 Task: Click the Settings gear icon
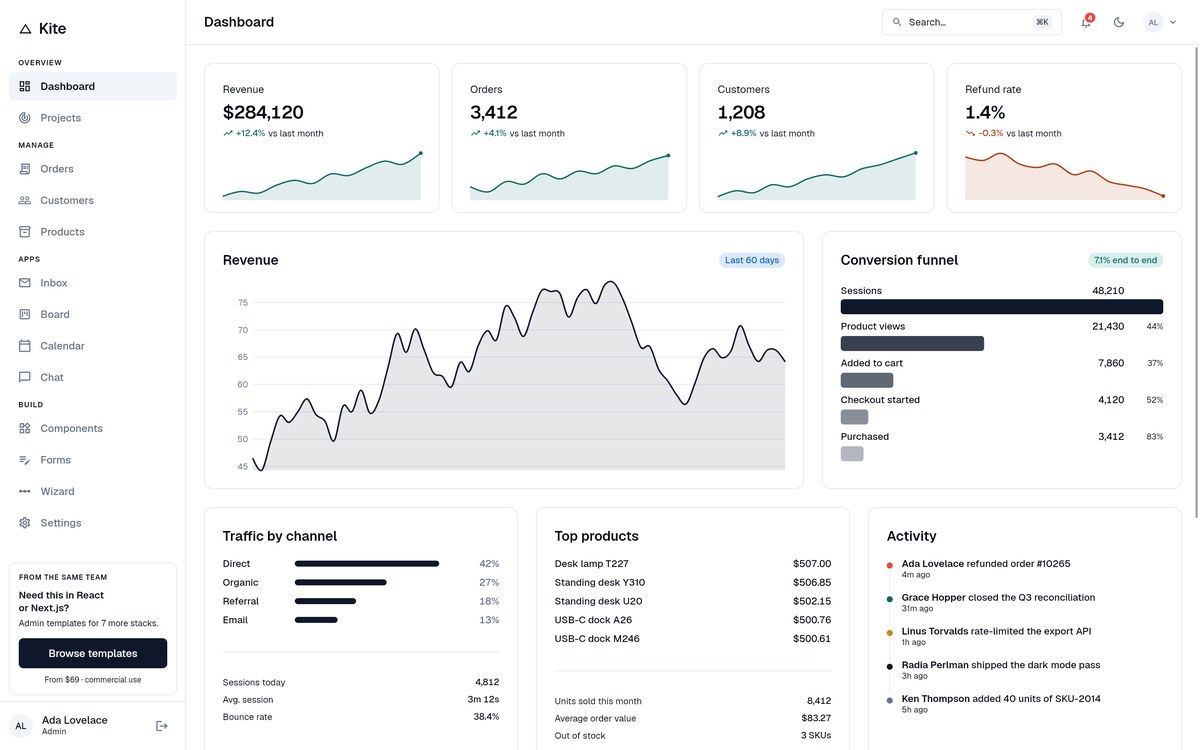(25, 523)
